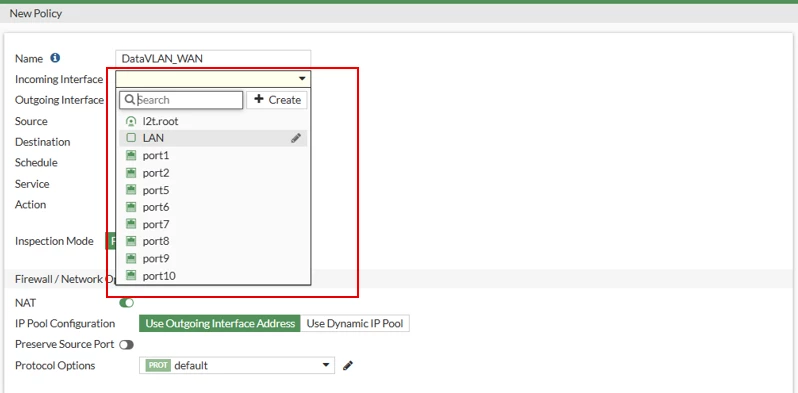
Task: Click the port5 interface icon
Action: pos(131,190)
